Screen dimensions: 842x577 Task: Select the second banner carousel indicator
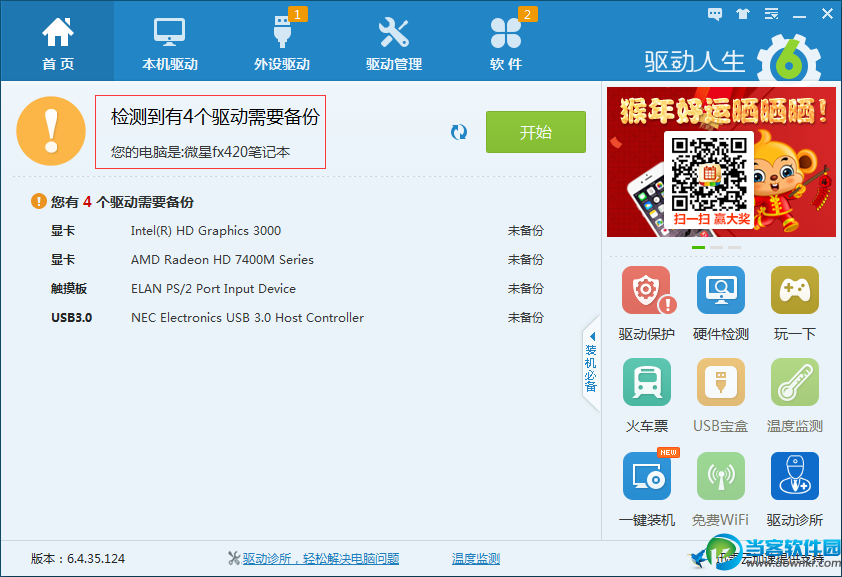pos(716,247)
